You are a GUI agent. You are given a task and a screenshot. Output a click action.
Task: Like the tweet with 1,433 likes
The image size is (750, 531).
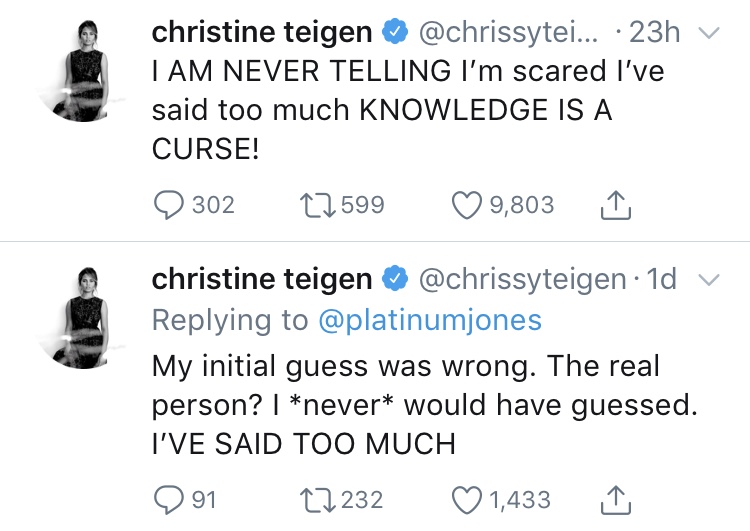click(x=467, y=498)
